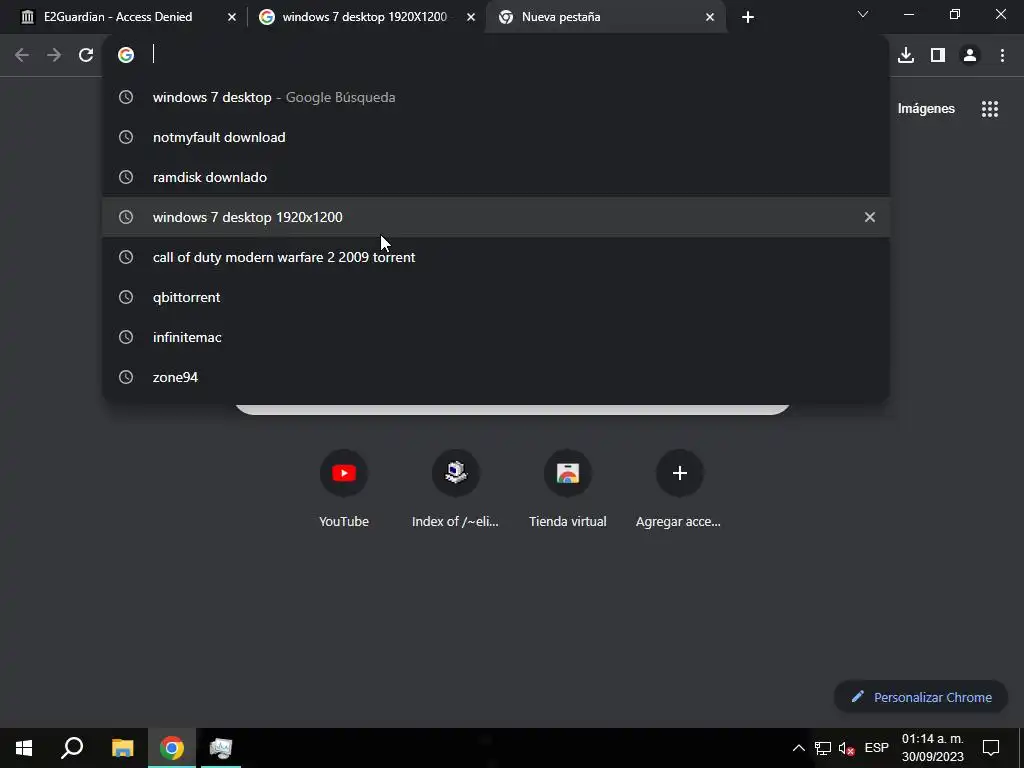Click Chrome icon in taskbar

click(172, 748)
